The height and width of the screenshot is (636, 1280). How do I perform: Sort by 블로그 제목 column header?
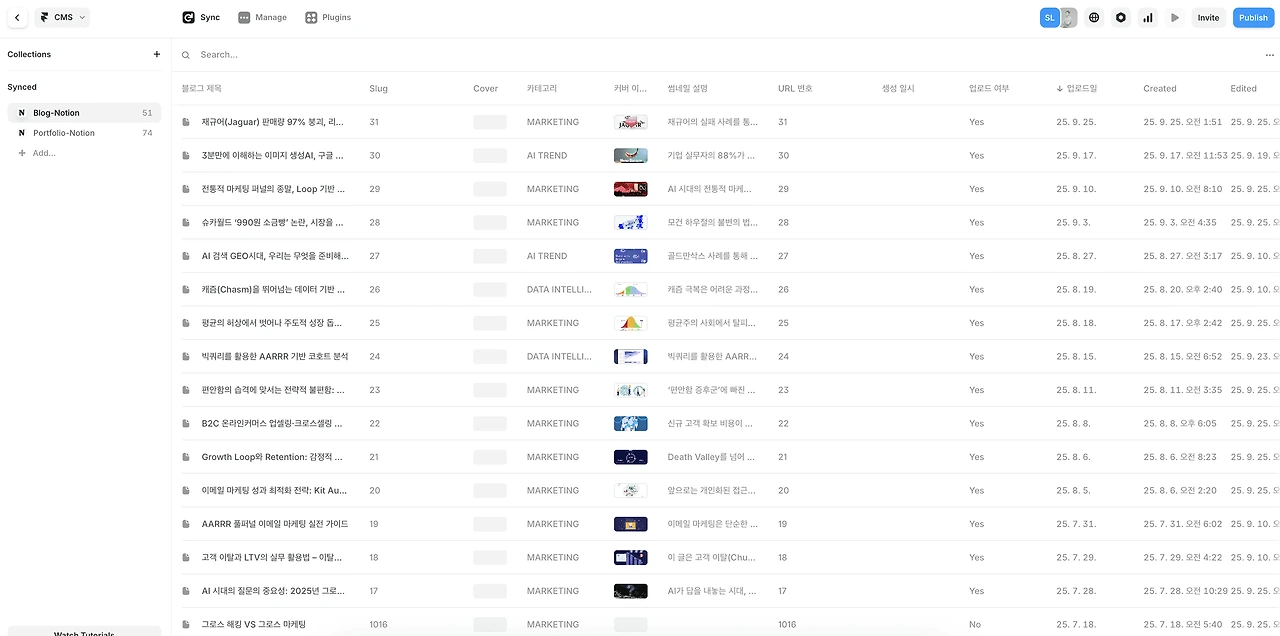(x=201, y=88)
